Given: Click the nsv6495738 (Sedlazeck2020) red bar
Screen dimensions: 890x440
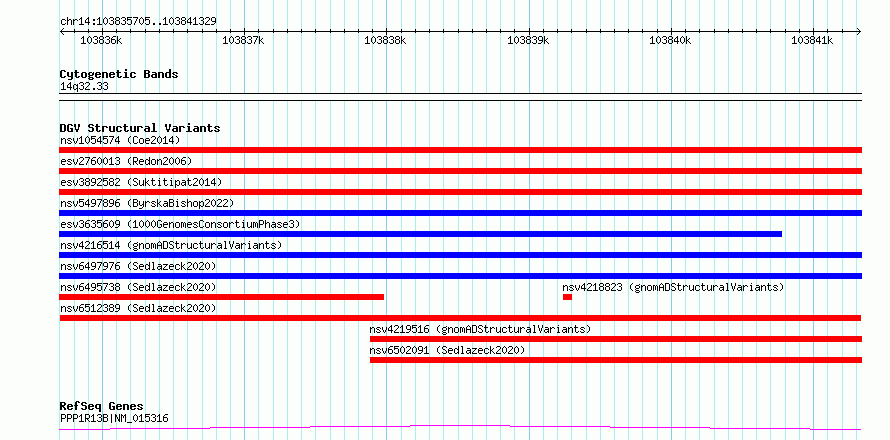Looking at the screenshot, I should pyautogui.click(x=221, y=297).
